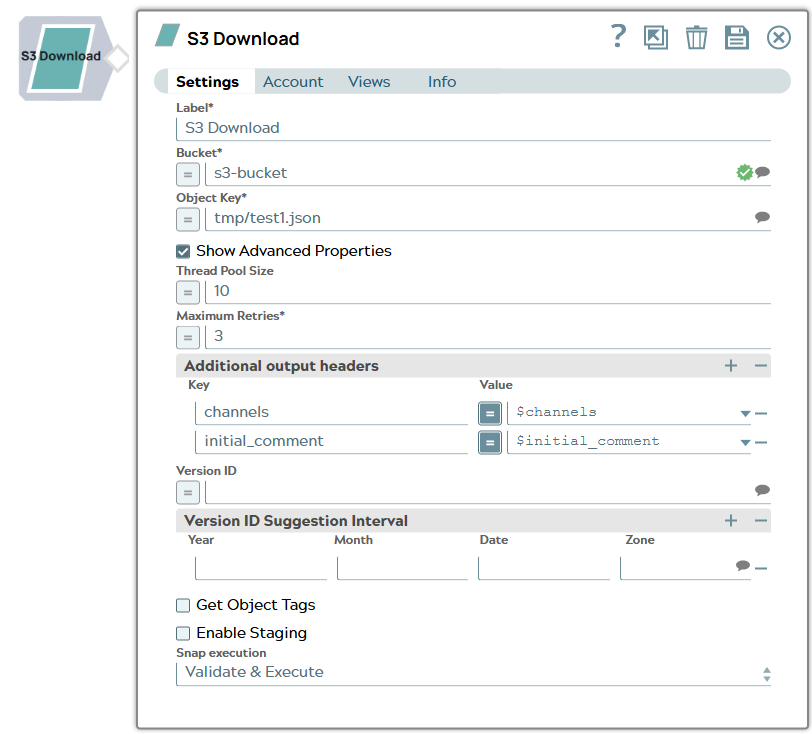
Task: Check the Enable Staging option
Action: [x=183, y=633]
